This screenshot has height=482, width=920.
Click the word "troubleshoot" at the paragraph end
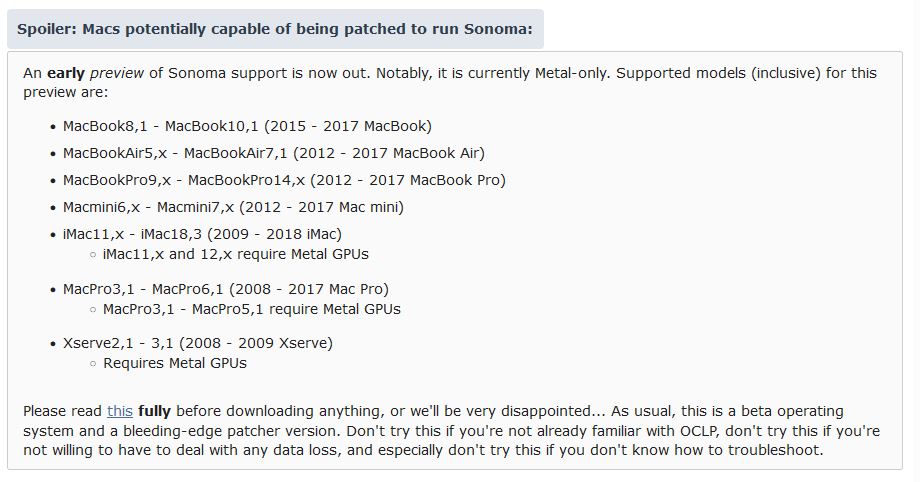(772, 450)
